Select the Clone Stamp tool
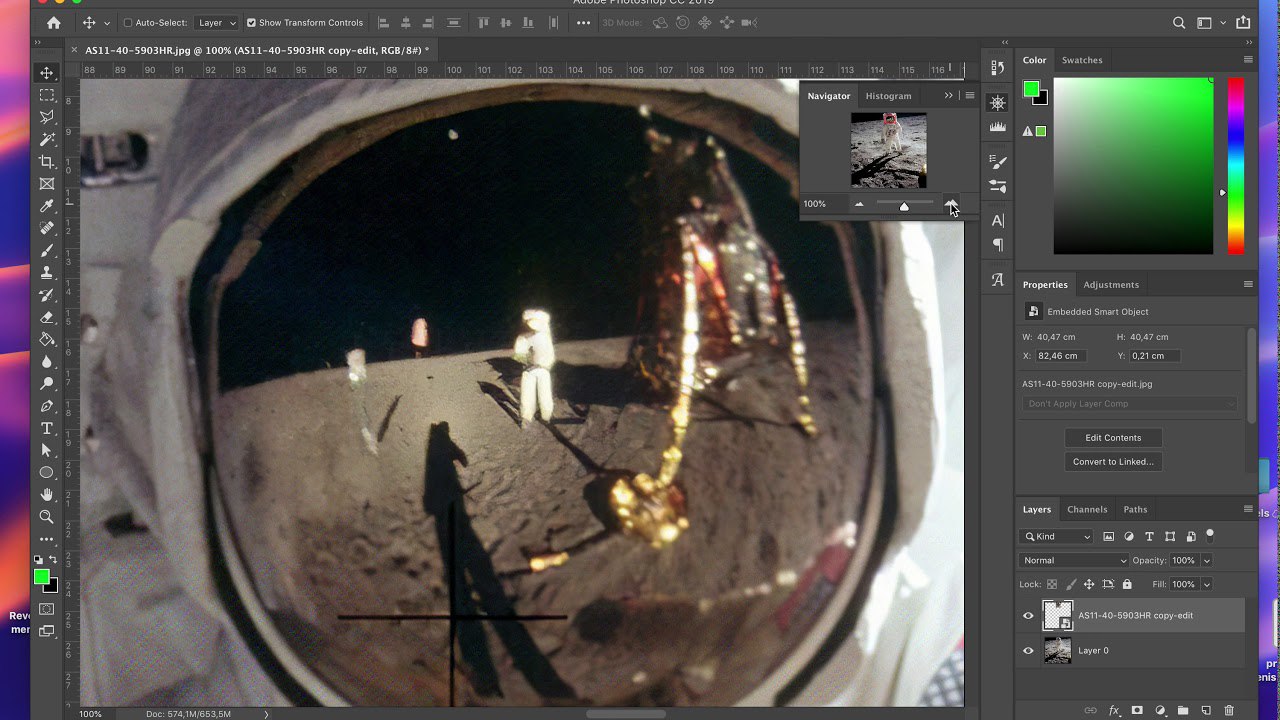The image size is (1280, 720). tap(46, 272)
